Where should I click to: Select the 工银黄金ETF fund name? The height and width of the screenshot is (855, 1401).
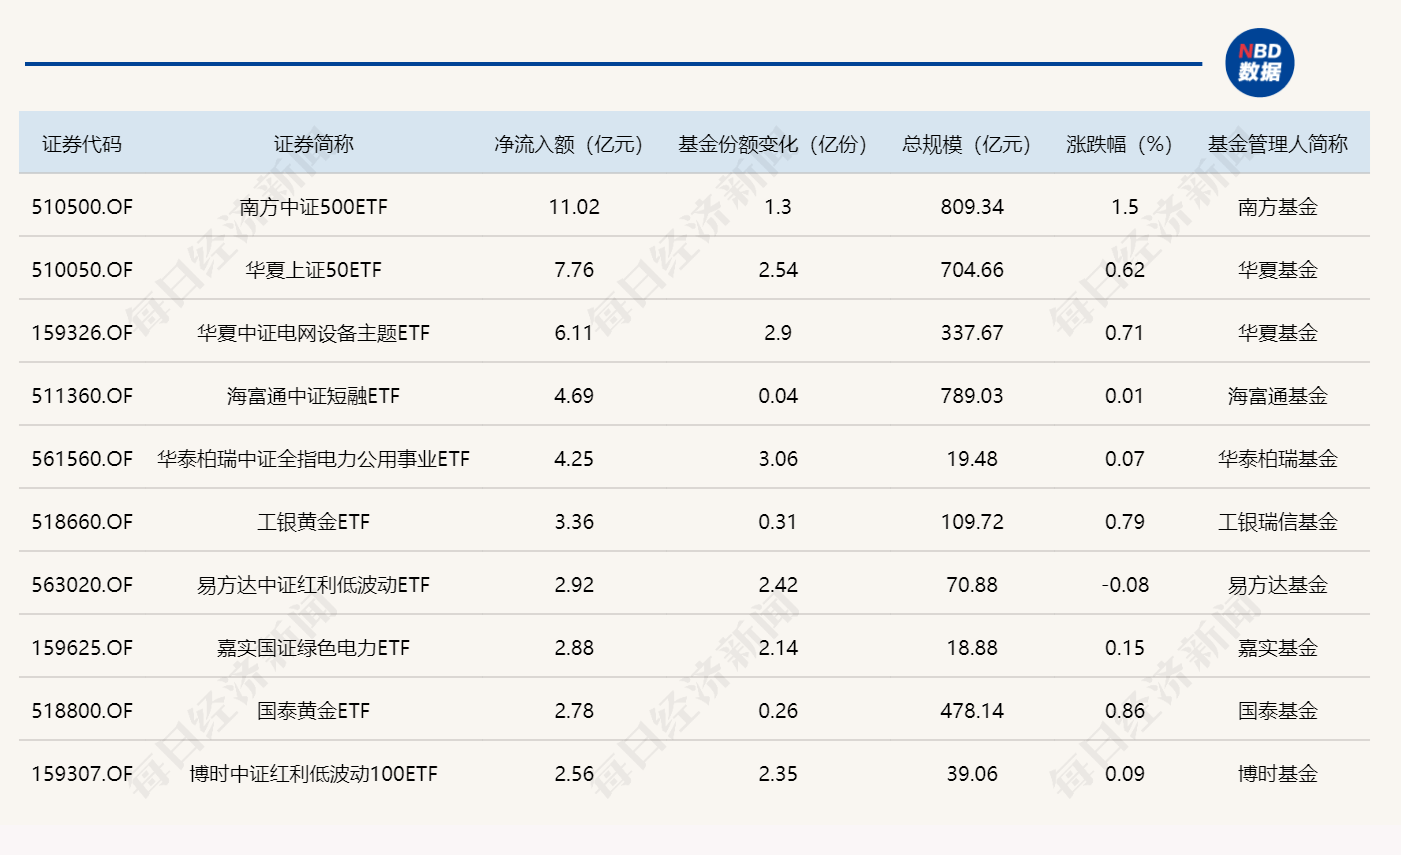click(313, 522)
